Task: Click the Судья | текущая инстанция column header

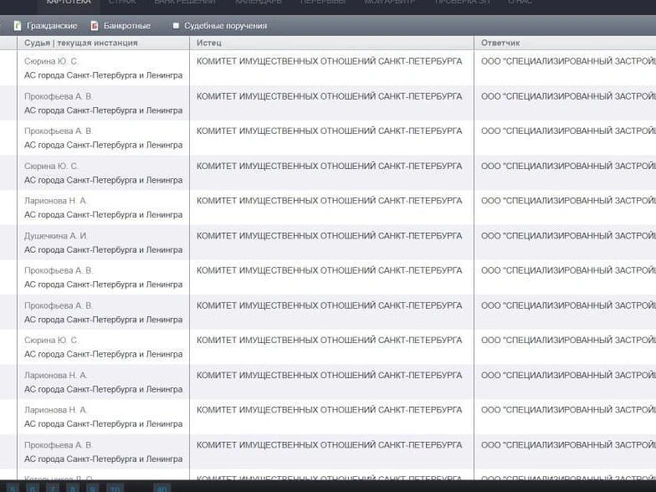Action: (x=81, y=43)
